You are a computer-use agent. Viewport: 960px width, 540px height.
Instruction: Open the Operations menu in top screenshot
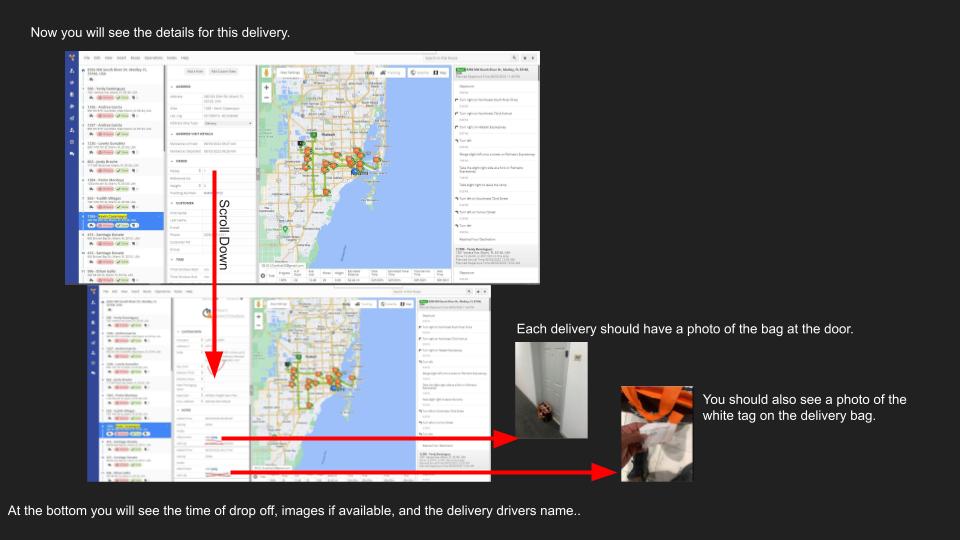[x=154, y=58]
